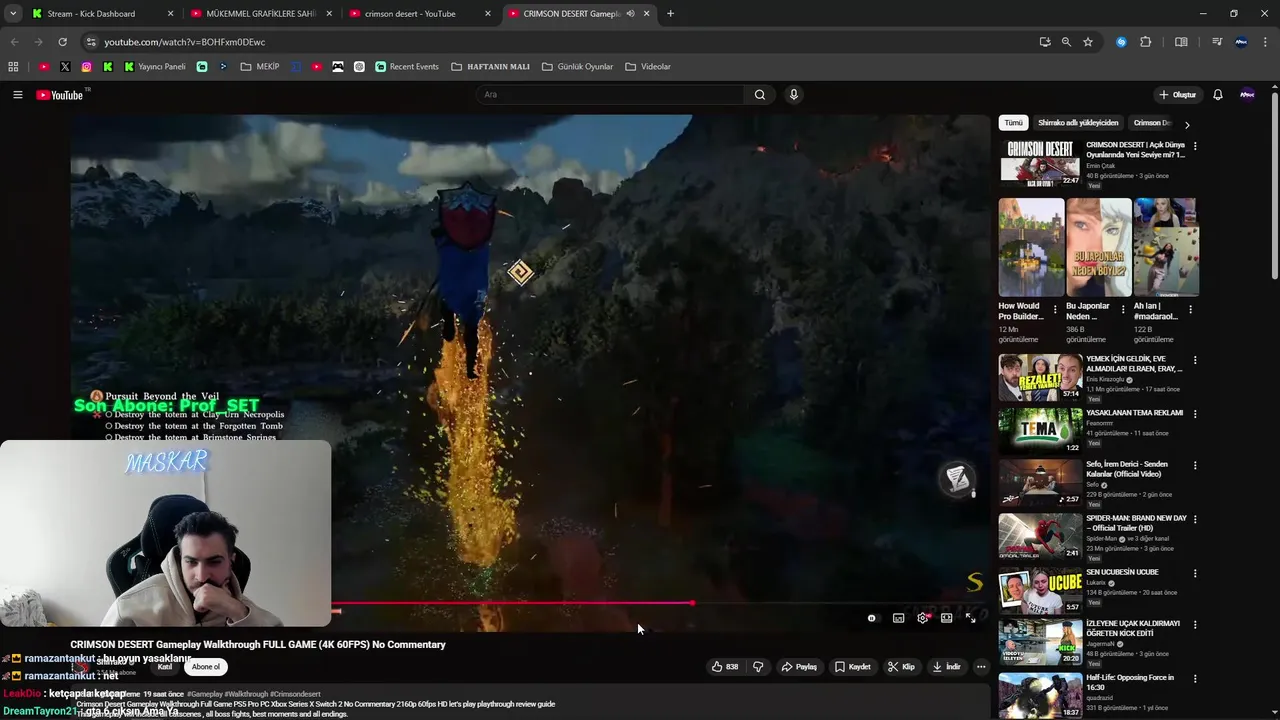Enter fullscreen with the player expand icon

click(970, 618)
